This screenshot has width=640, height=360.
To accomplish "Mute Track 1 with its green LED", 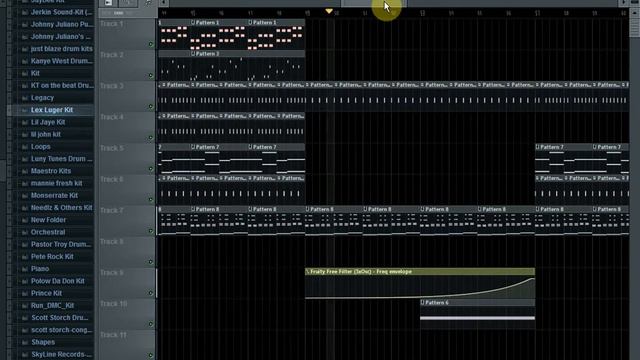I will click(151, 44).
